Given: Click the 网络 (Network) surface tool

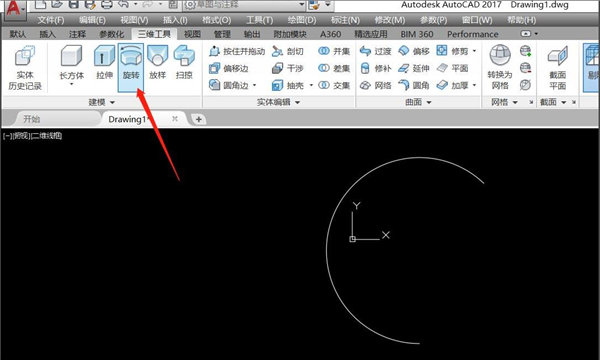Looking at the screenshot, I should click(375, 85).
